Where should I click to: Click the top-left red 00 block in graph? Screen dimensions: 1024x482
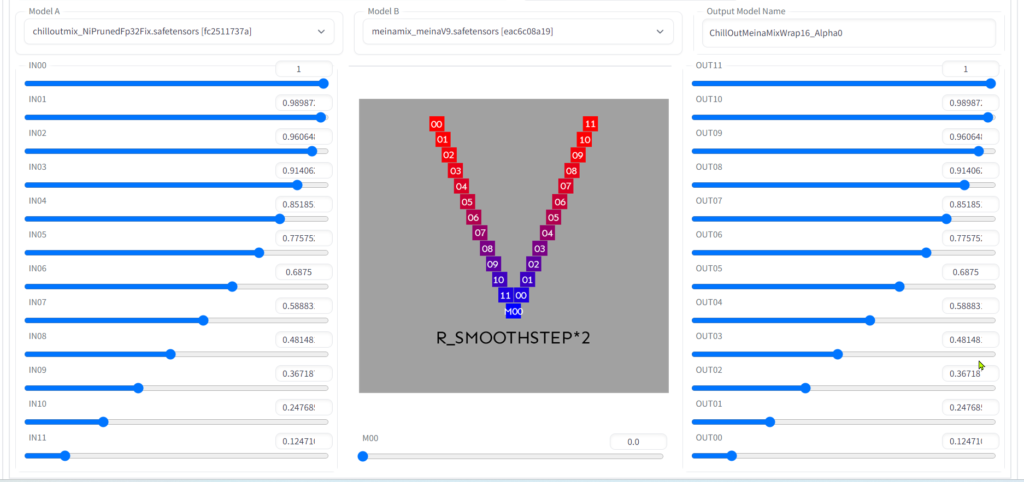coord(436,124)
